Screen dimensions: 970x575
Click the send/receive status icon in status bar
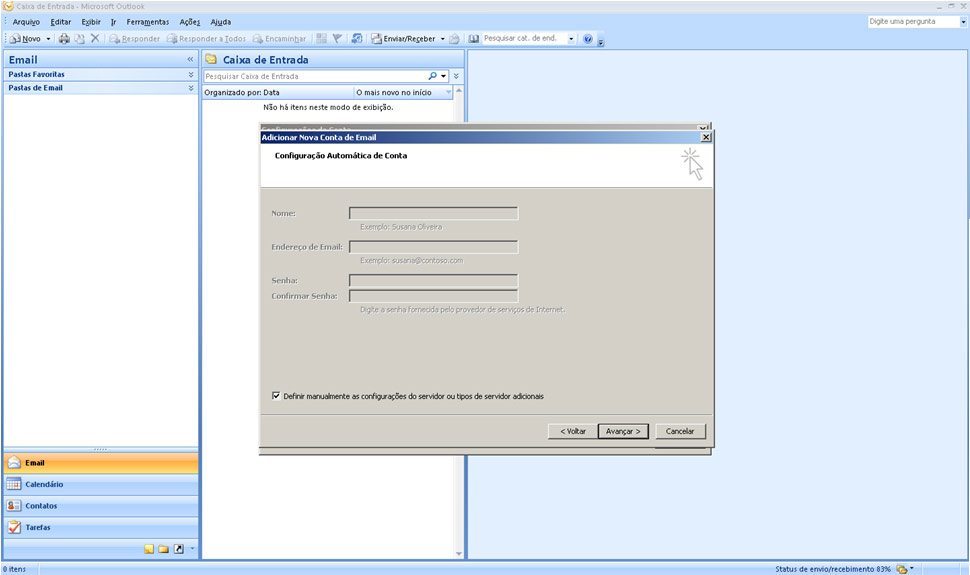click(x=902, y=569)
